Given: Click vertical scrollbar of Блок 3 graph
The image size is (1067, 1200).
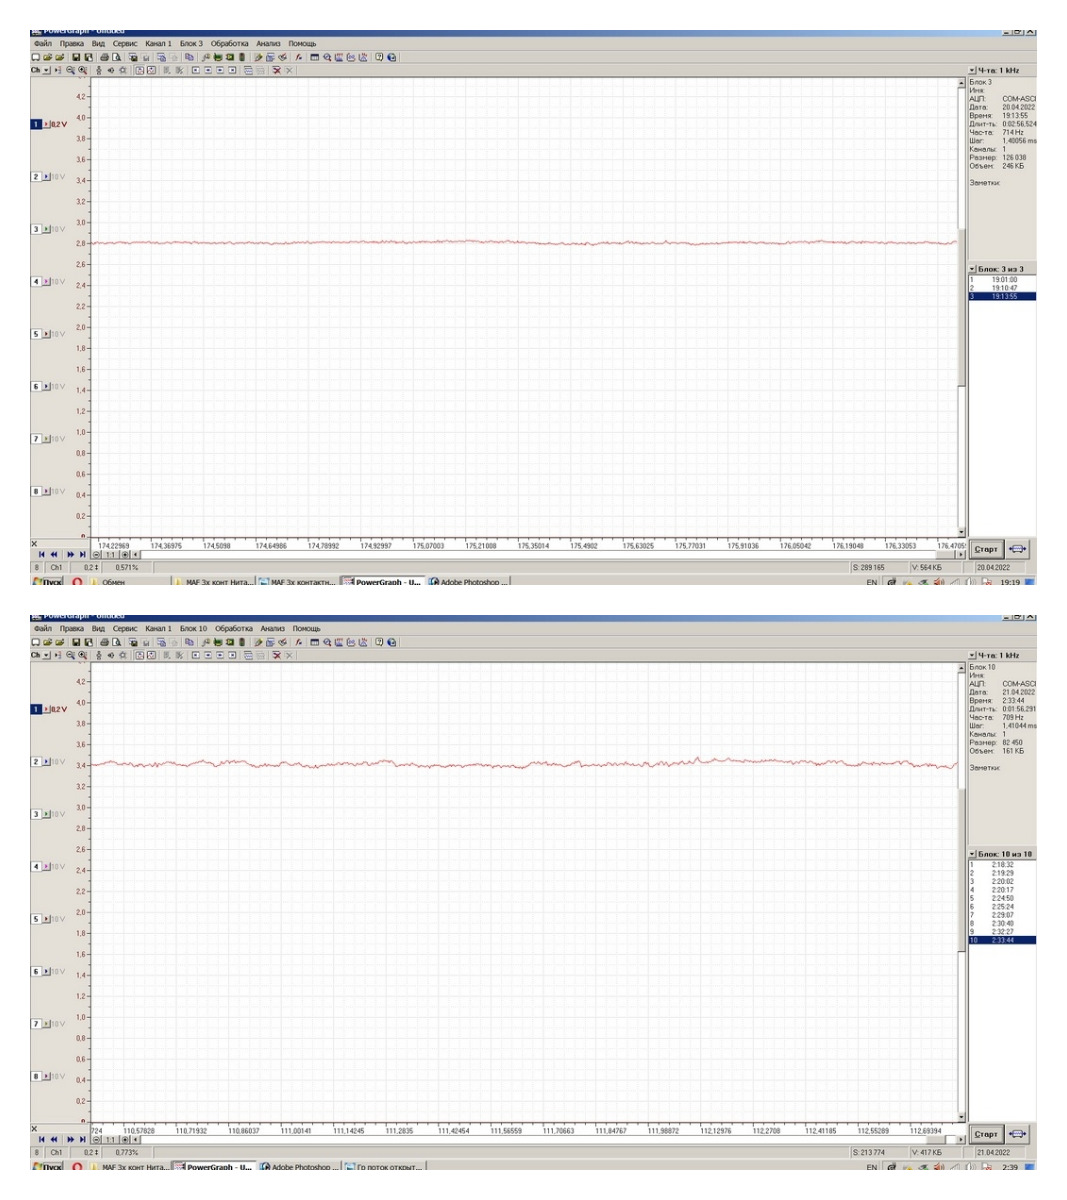Looking at the screenshot, I should coord(962,306).
